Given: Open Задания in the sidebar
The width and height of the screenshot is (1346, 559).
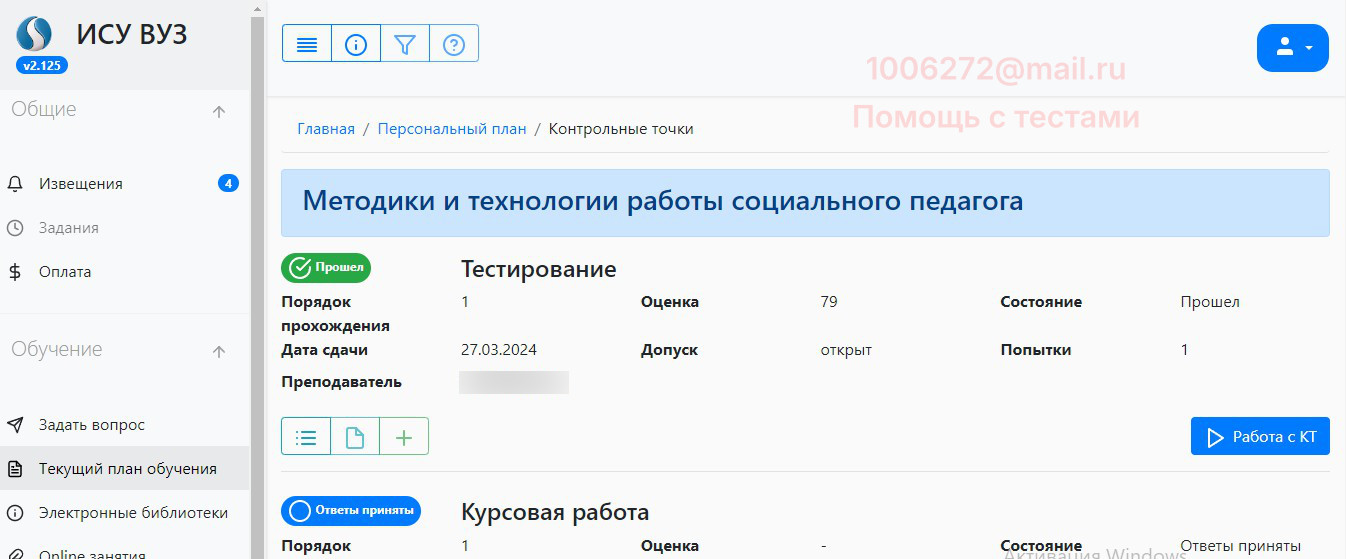Looking at the screenshot, I should point(69,228).
